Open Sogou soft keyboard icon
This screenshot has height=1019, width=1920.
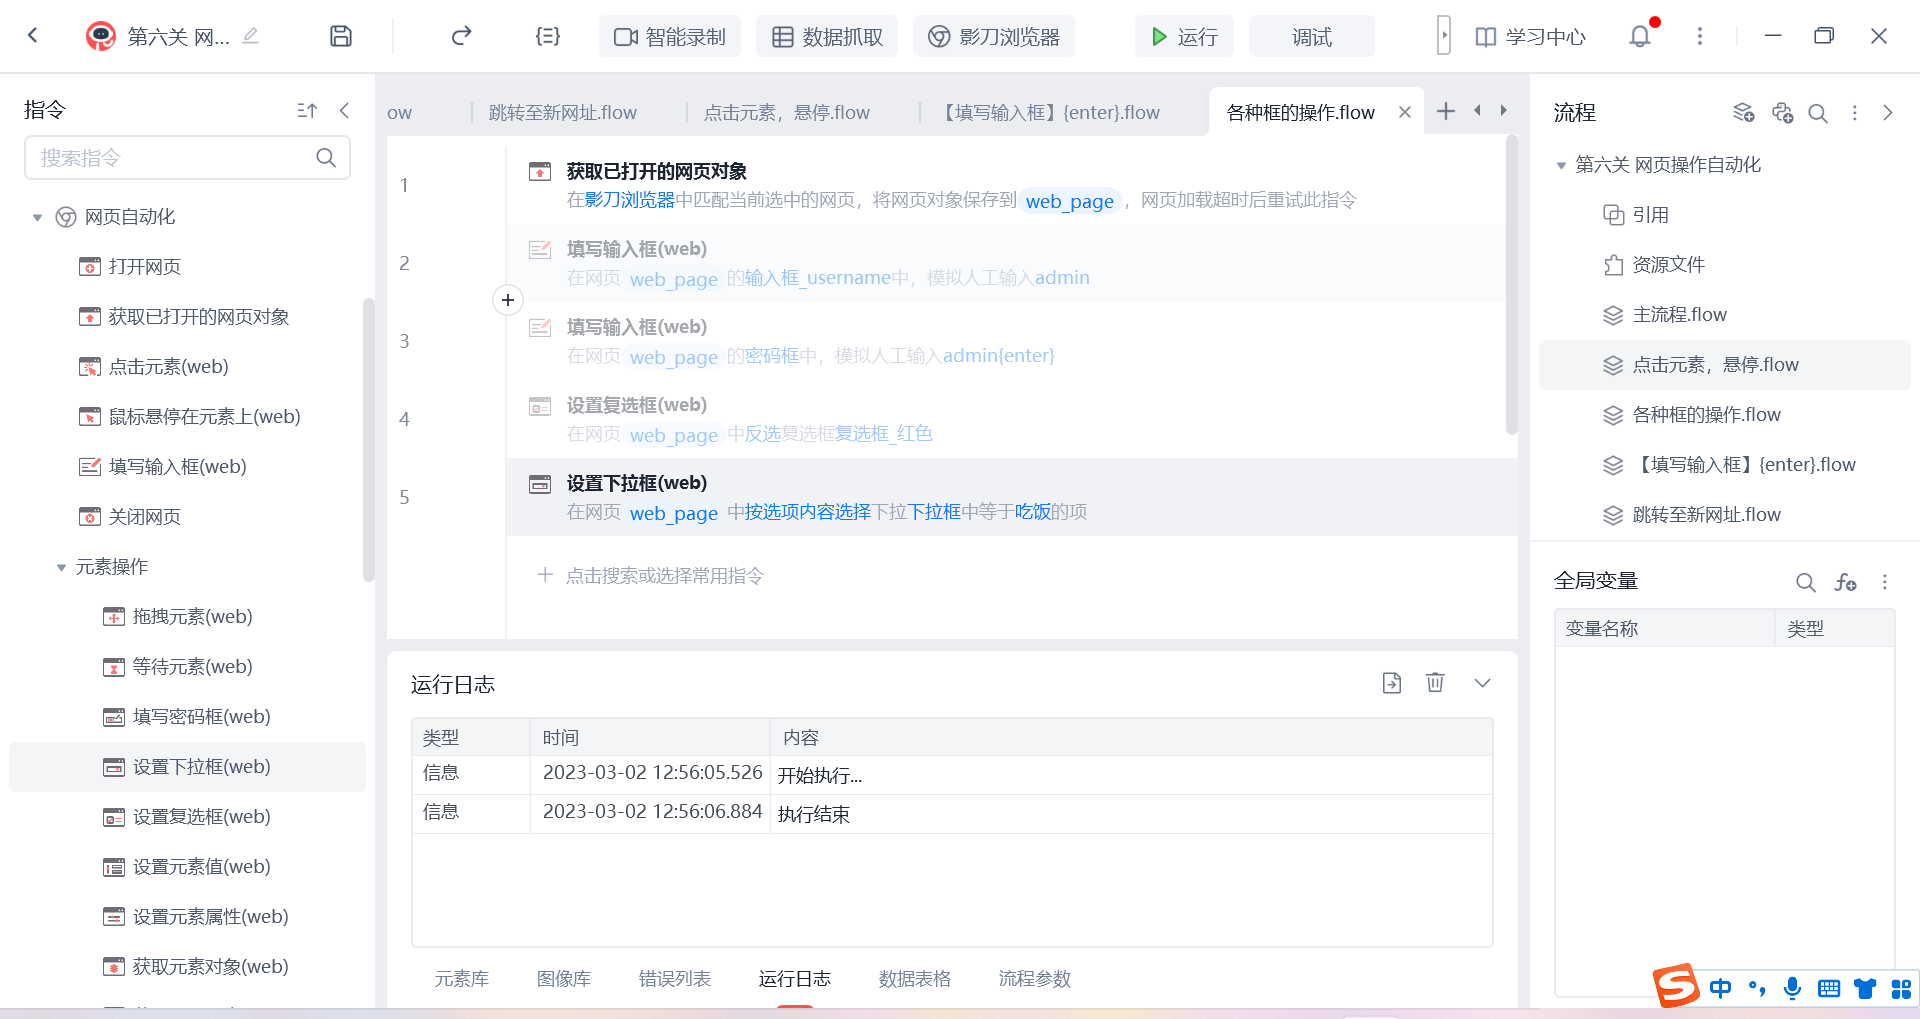coord(1829,988)
